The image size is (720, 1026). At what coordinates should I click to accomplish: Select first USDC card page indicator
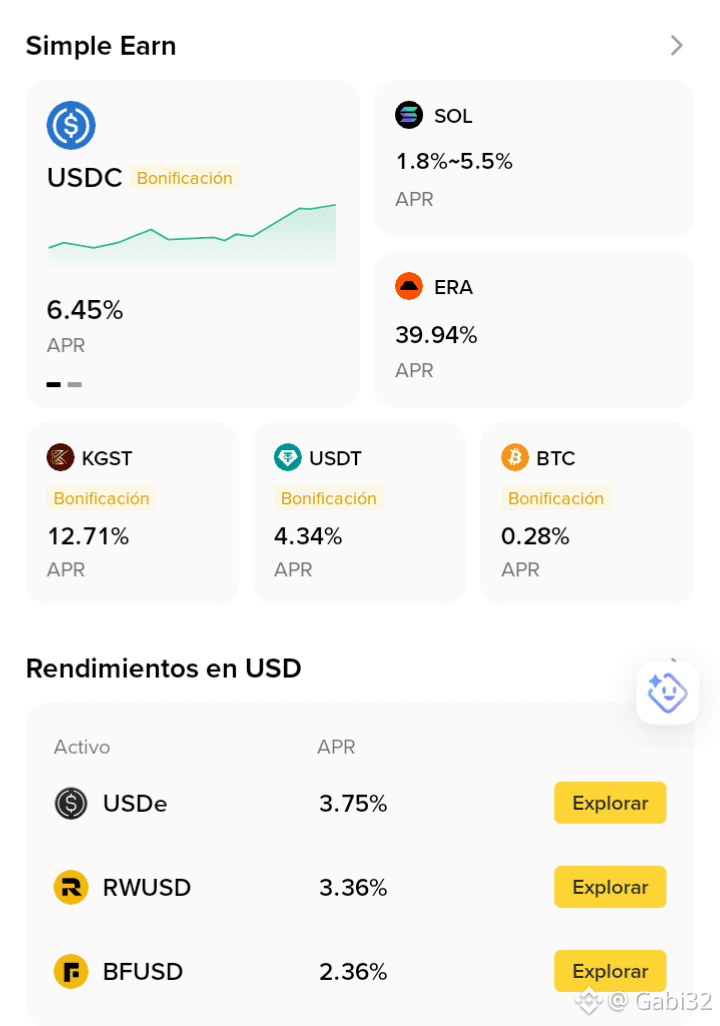pos(54,384)
